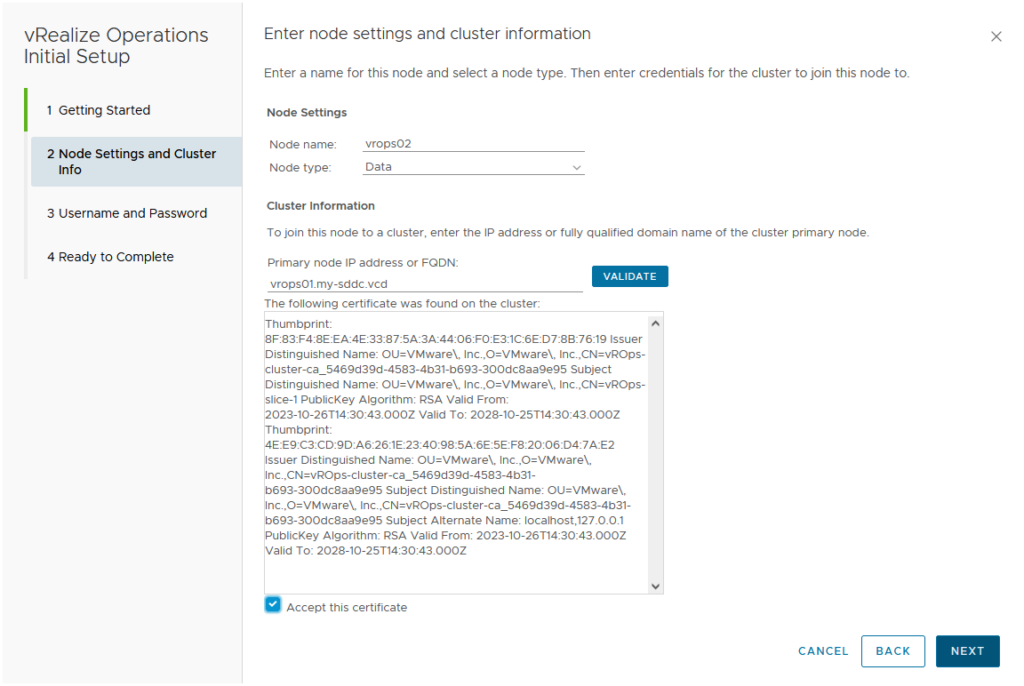Go to step 1 Getting Started
Screen dimensions: 1024x686
[104, 110]
